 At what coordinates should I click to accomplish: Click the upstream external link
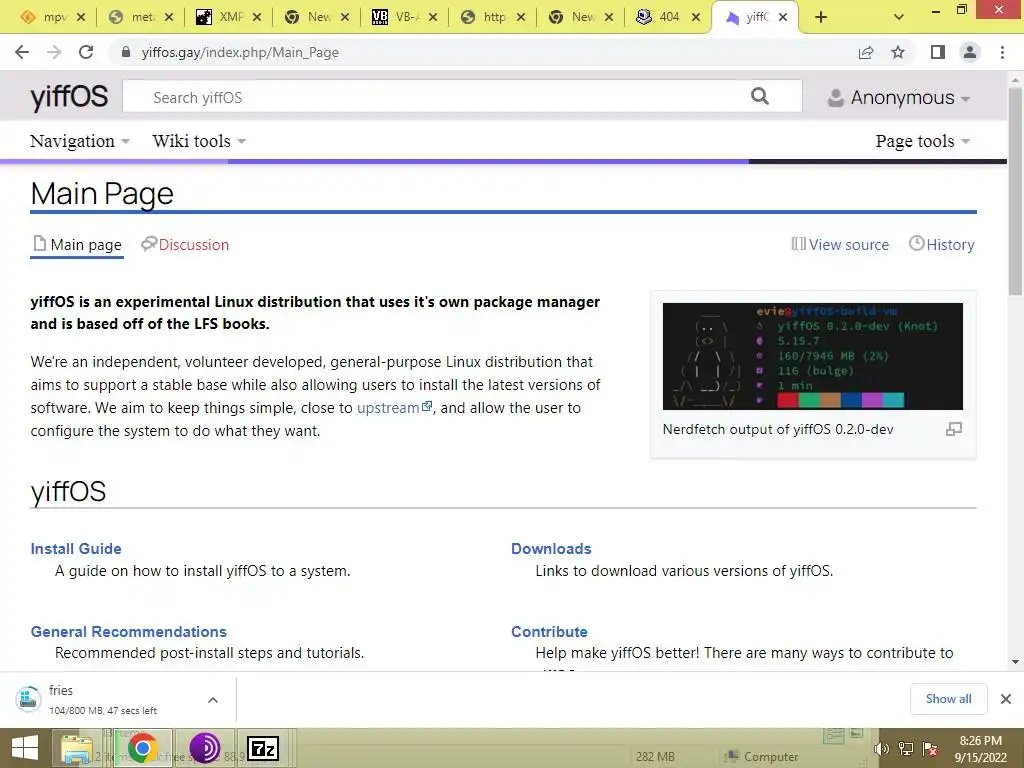pos(394,408)
